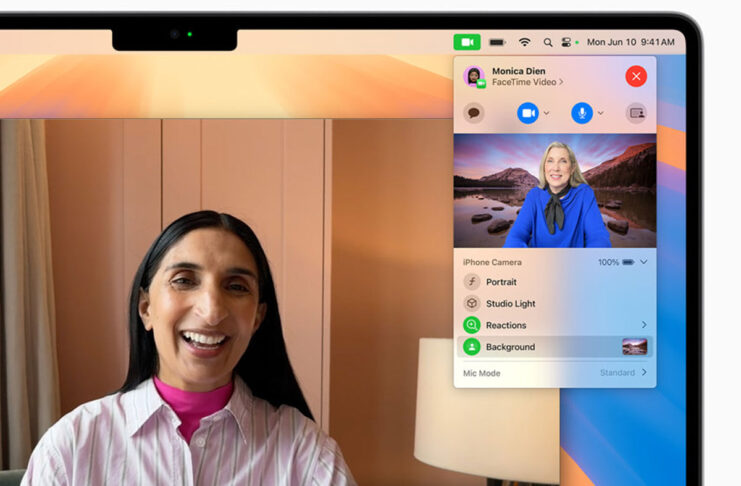The width and height of the screenshot is (741, 486).
Task: Open the Mic Mode Standard option
Action: point(623,373)
